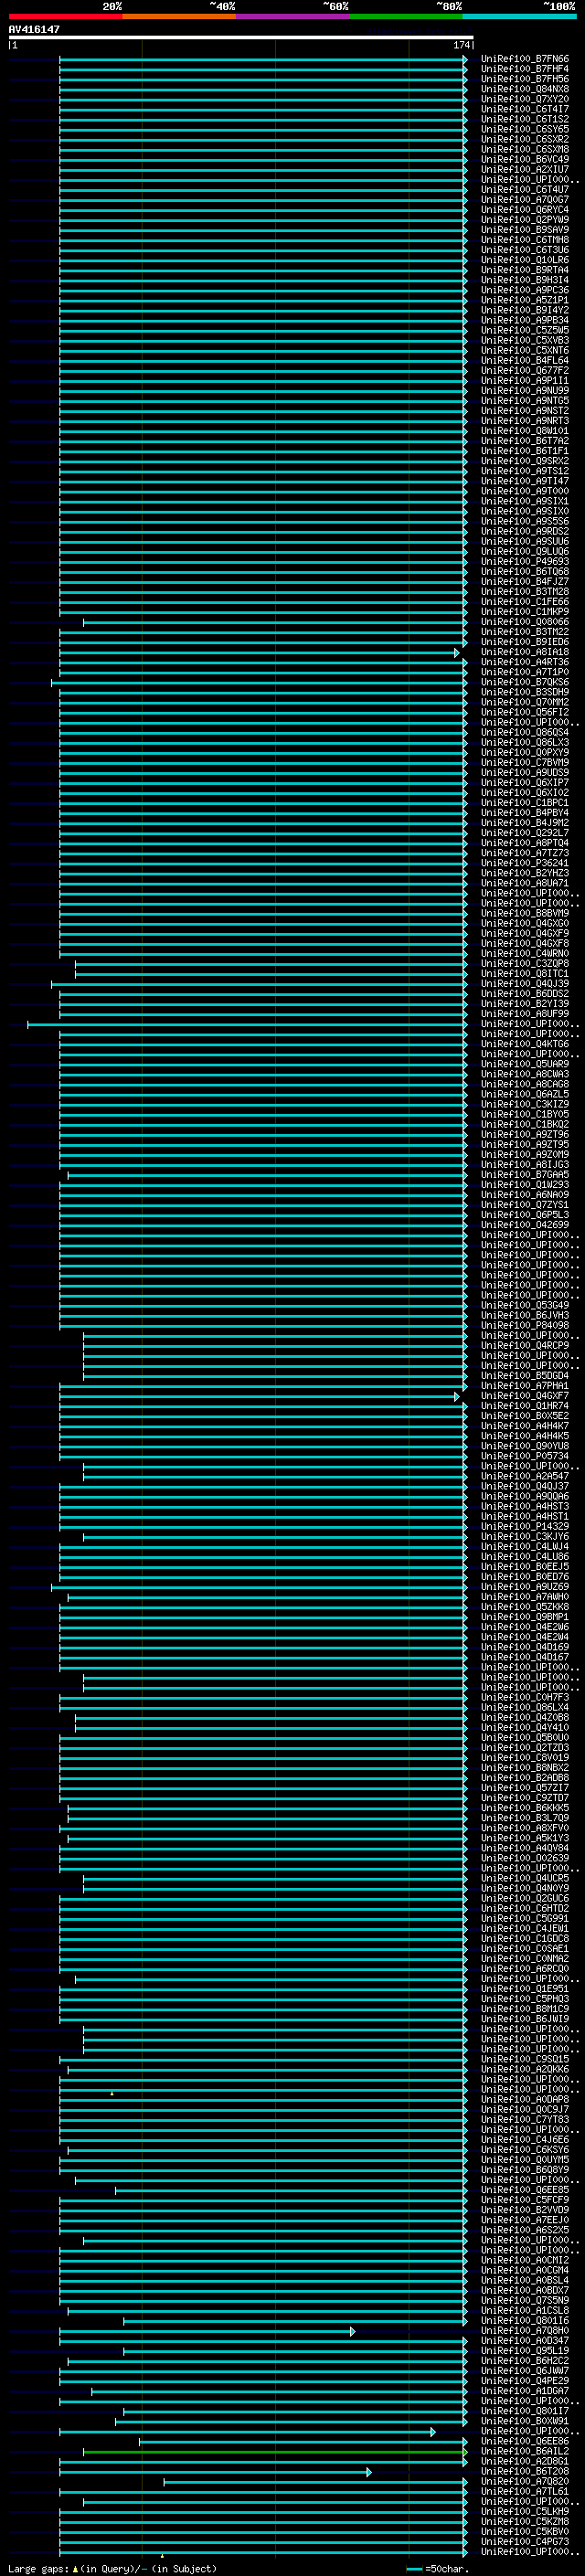Viewport: 585px width, 2576px height.
Task: Select the UniRef100_B7GAA5 label
Action: [524, 1174]
